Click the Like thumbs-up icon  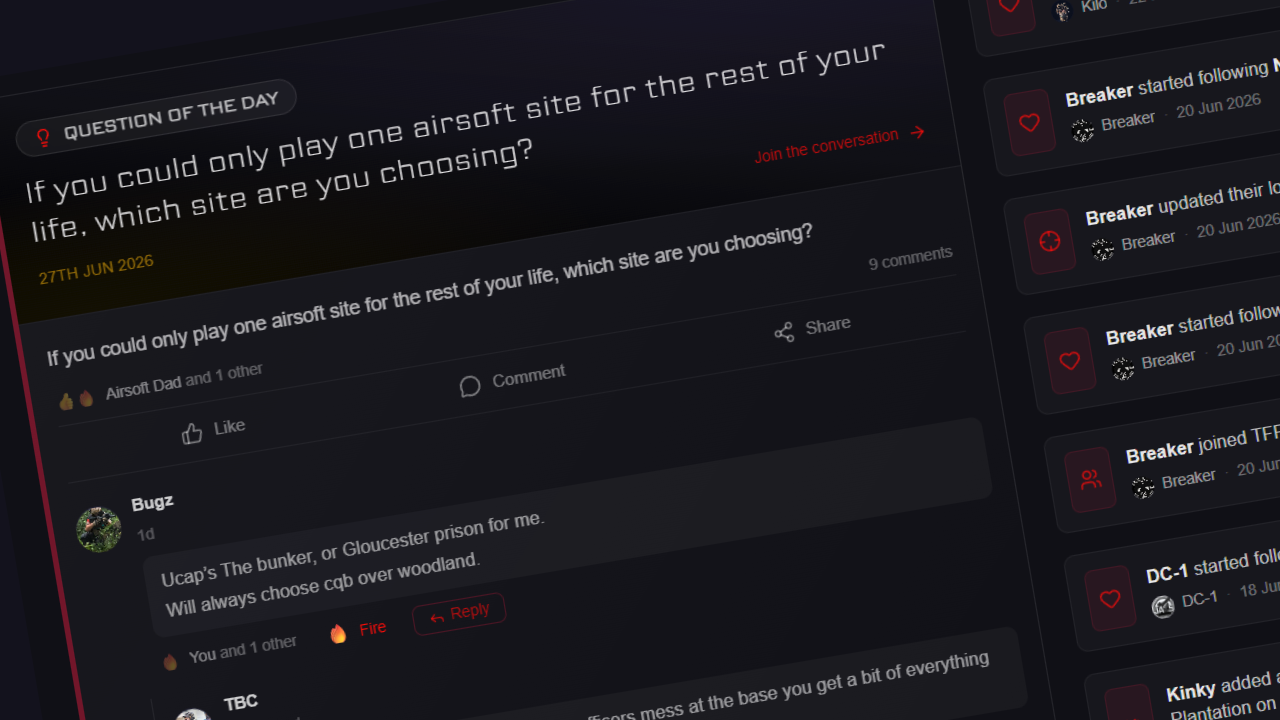point(192,433)
